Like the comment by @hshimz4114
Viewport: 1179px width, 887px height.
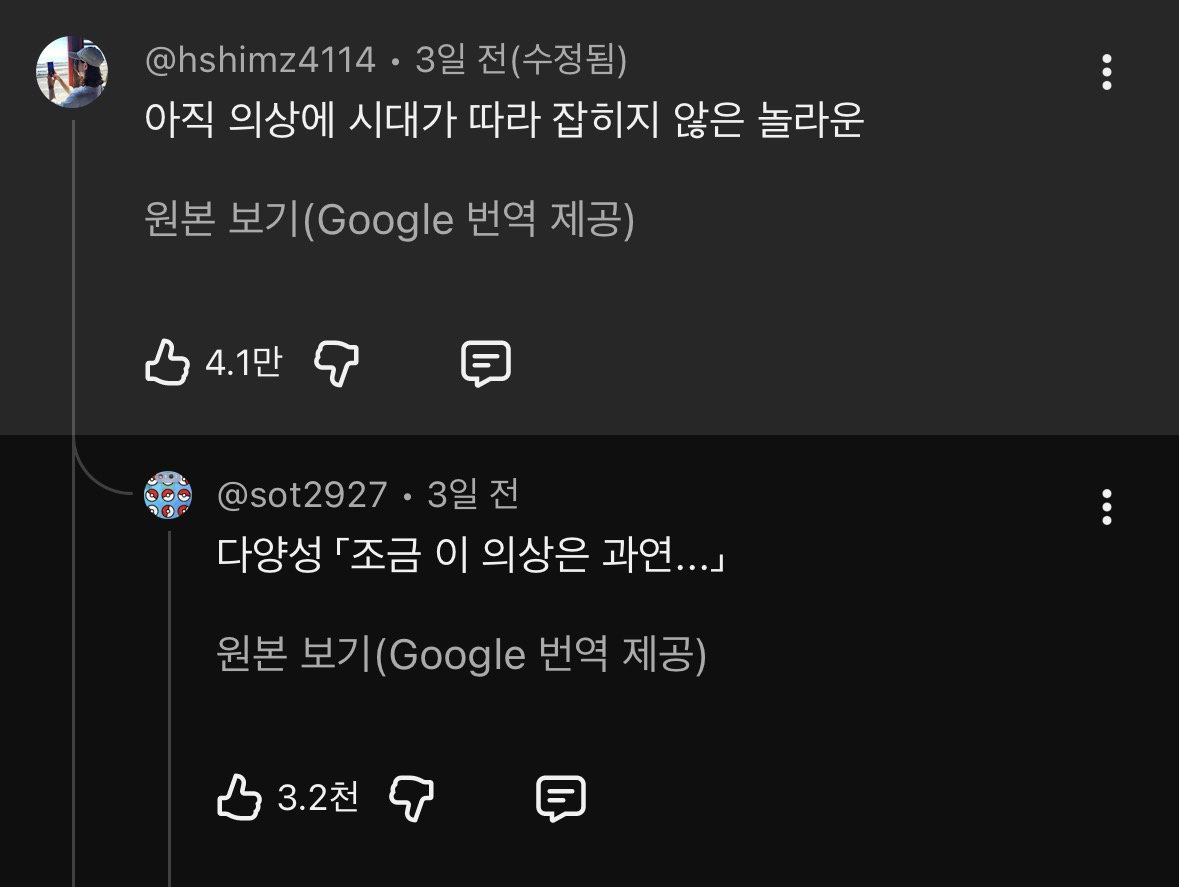pos(166,362)
